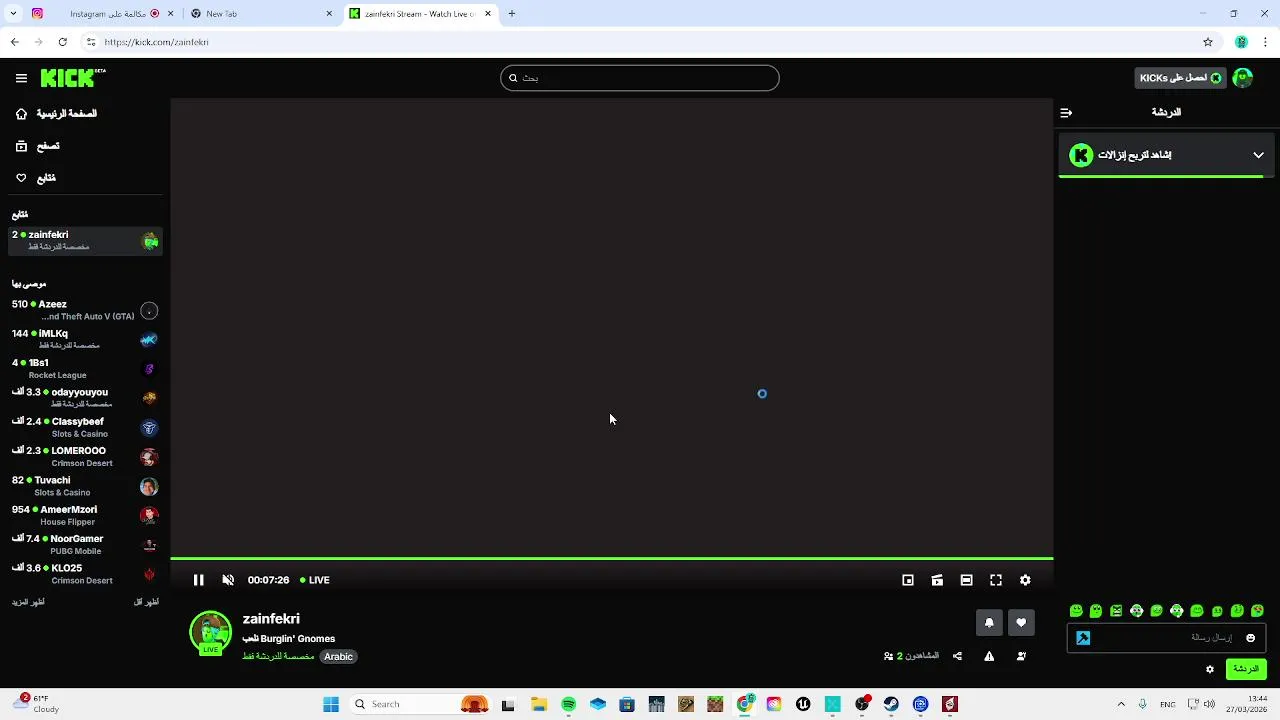Toggle theater mode in the player

(966, 580)
